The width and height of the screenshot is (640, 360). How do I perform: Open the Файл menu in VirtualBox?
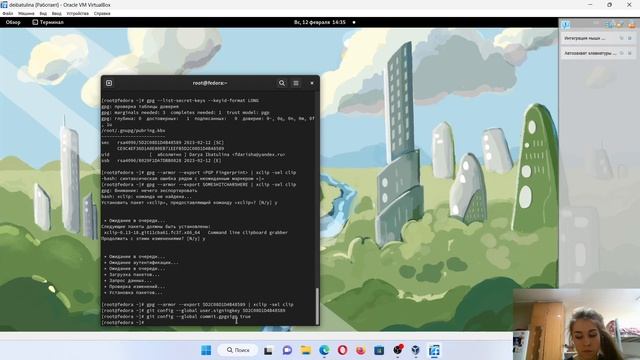(7, 13)
